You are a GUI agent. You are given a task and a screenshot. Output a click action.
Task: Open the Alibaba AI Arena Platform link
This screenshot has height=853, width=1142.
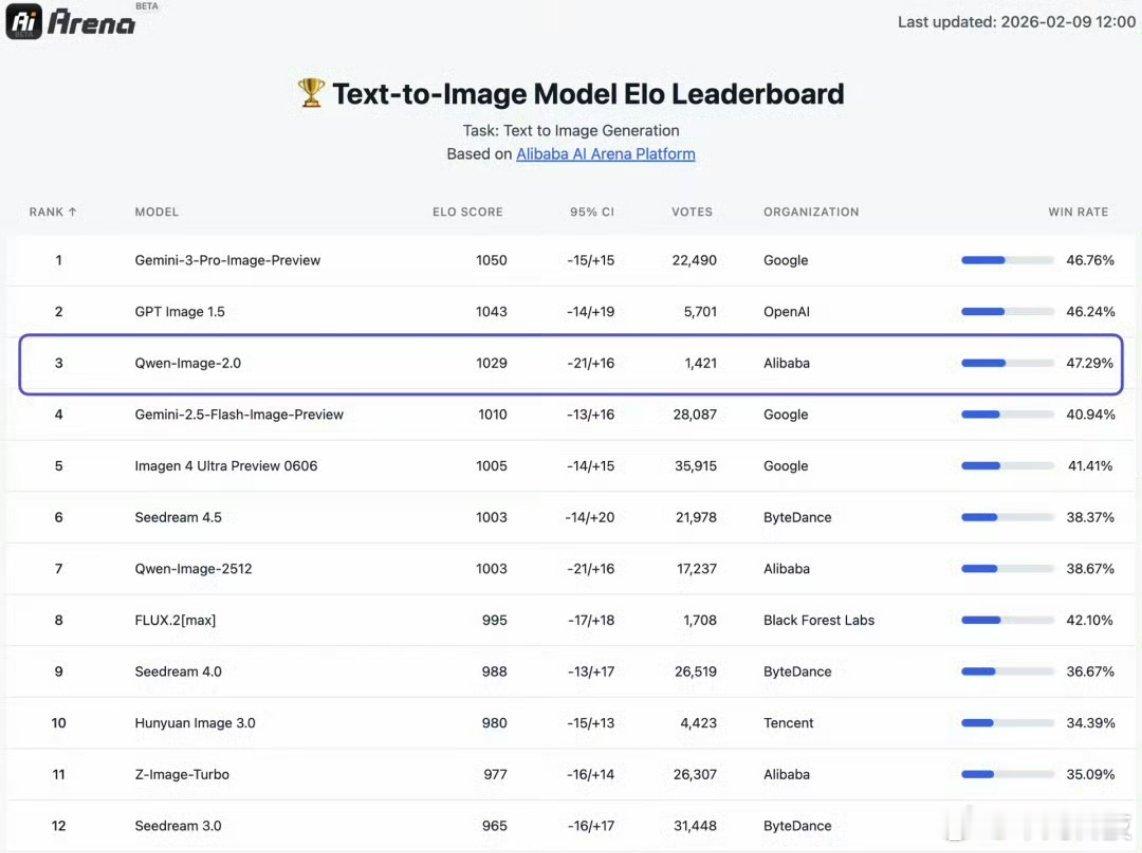[605, 154]
